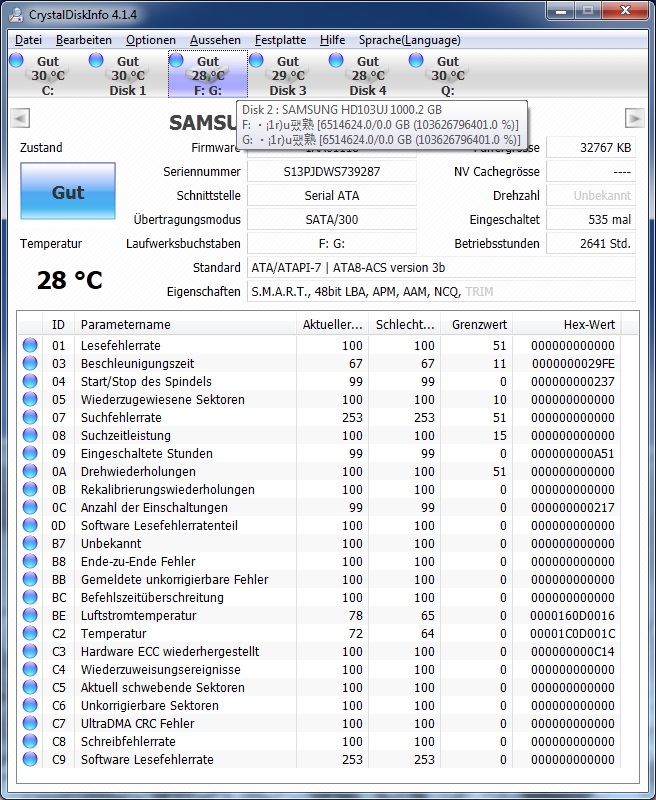This screenshot has width=656, height=800.
Task: Click the blue Gut health status button
Action: pyautogui.click(x=68, y=191)
